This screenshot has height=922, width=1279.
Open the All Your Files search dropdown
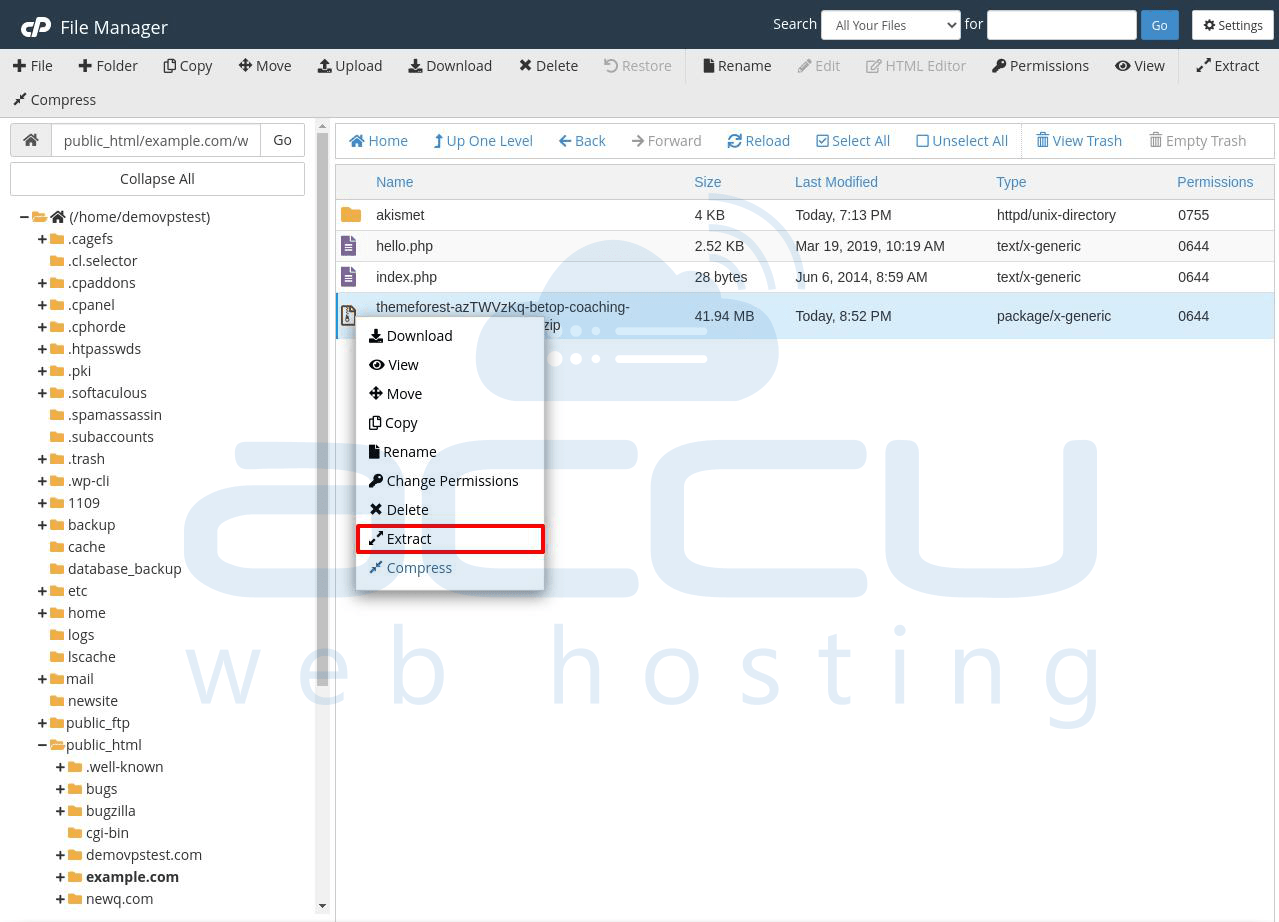point(891,25)
